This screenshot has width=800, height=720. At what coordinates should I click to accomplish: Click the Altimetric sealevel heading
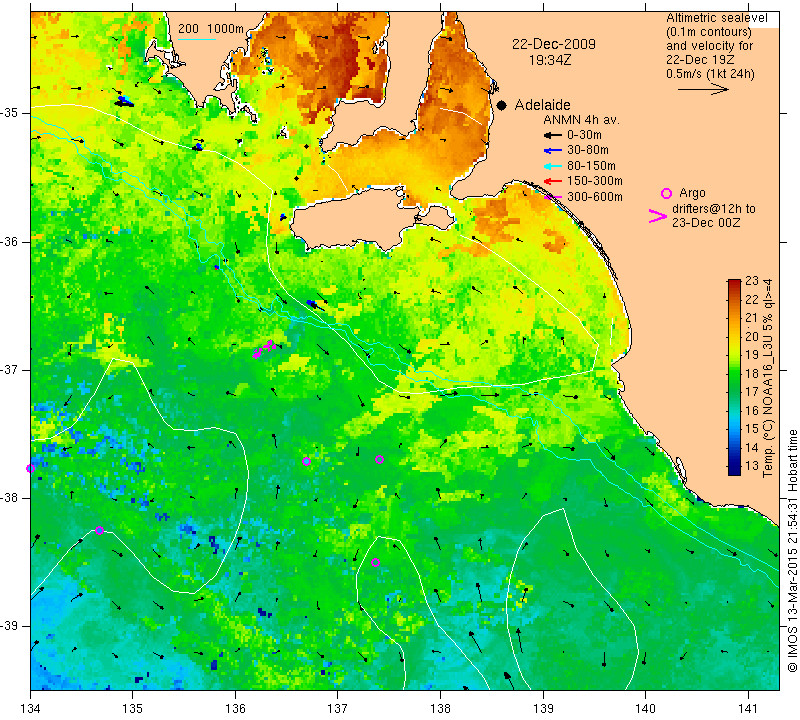tap(716, 18)
